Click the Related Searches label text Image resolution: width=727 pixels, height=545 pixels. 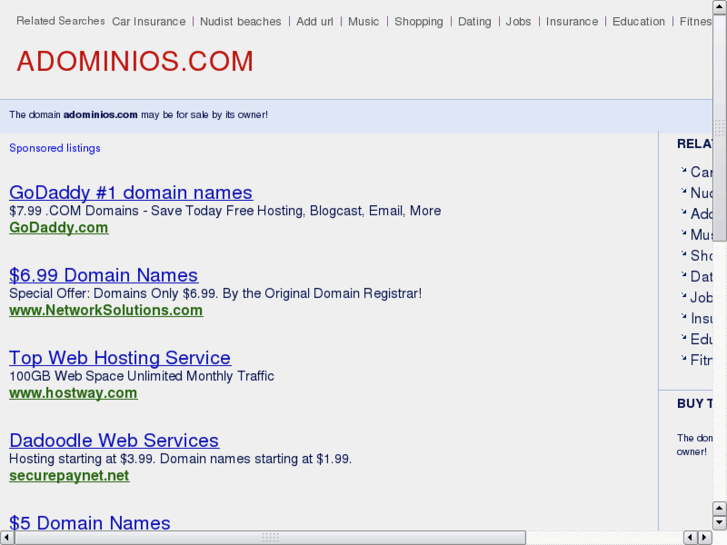[x=60, y=21]
